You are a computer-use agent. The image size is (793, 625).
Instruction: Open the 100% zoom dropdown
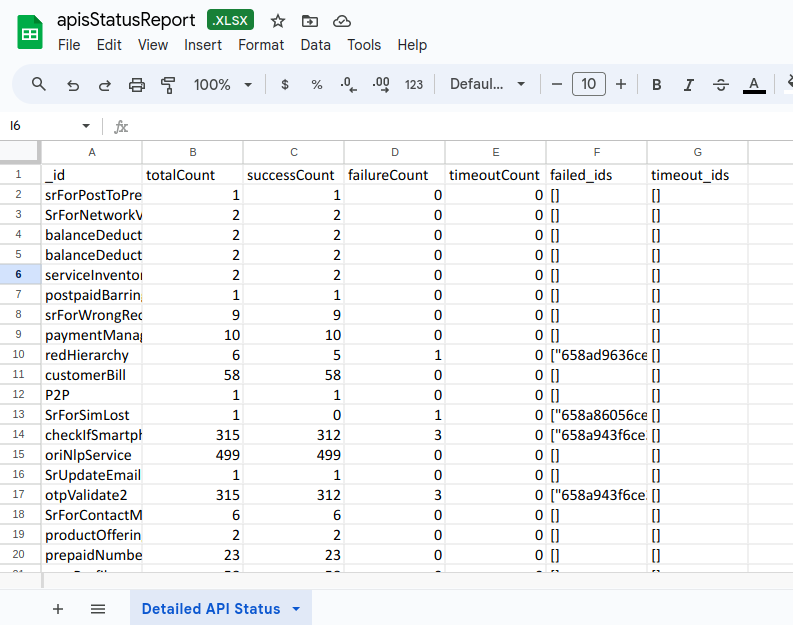(223, 85)
